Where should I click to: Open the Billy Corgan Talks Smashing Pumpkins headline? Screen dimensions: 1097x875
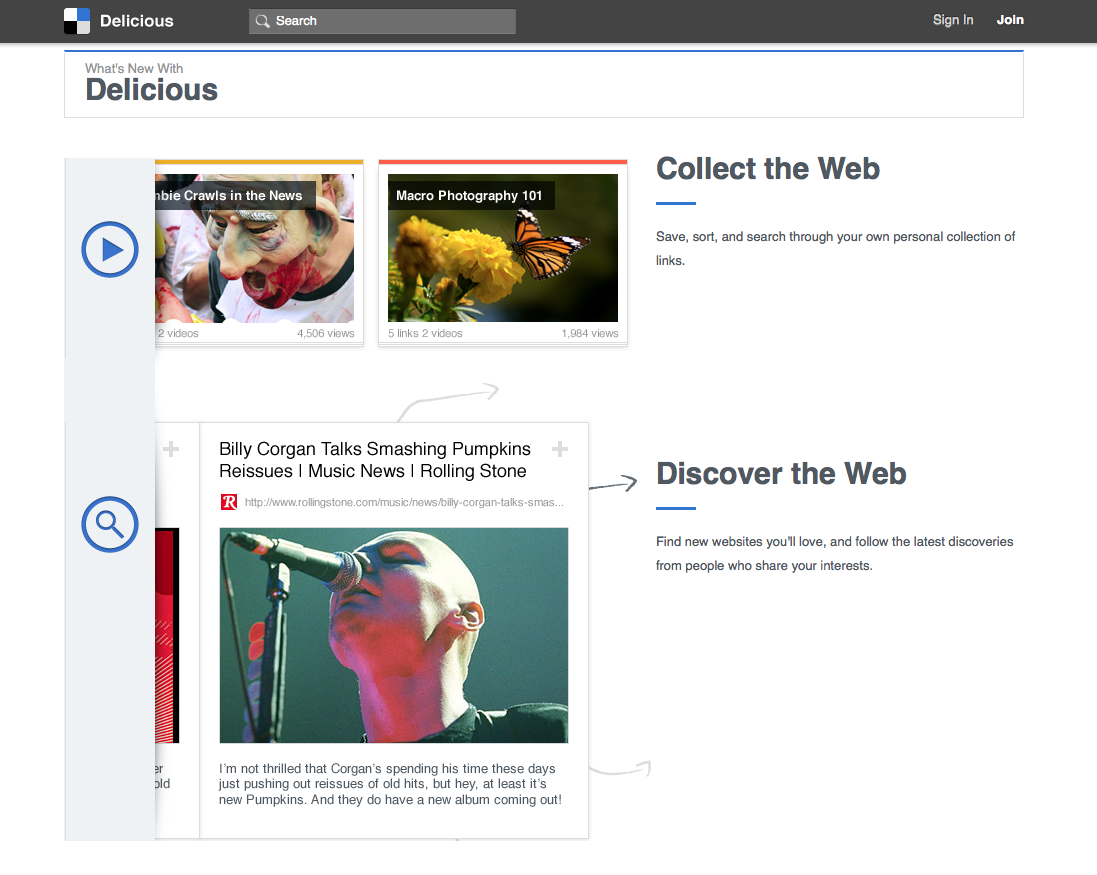(x=375, y=460)
